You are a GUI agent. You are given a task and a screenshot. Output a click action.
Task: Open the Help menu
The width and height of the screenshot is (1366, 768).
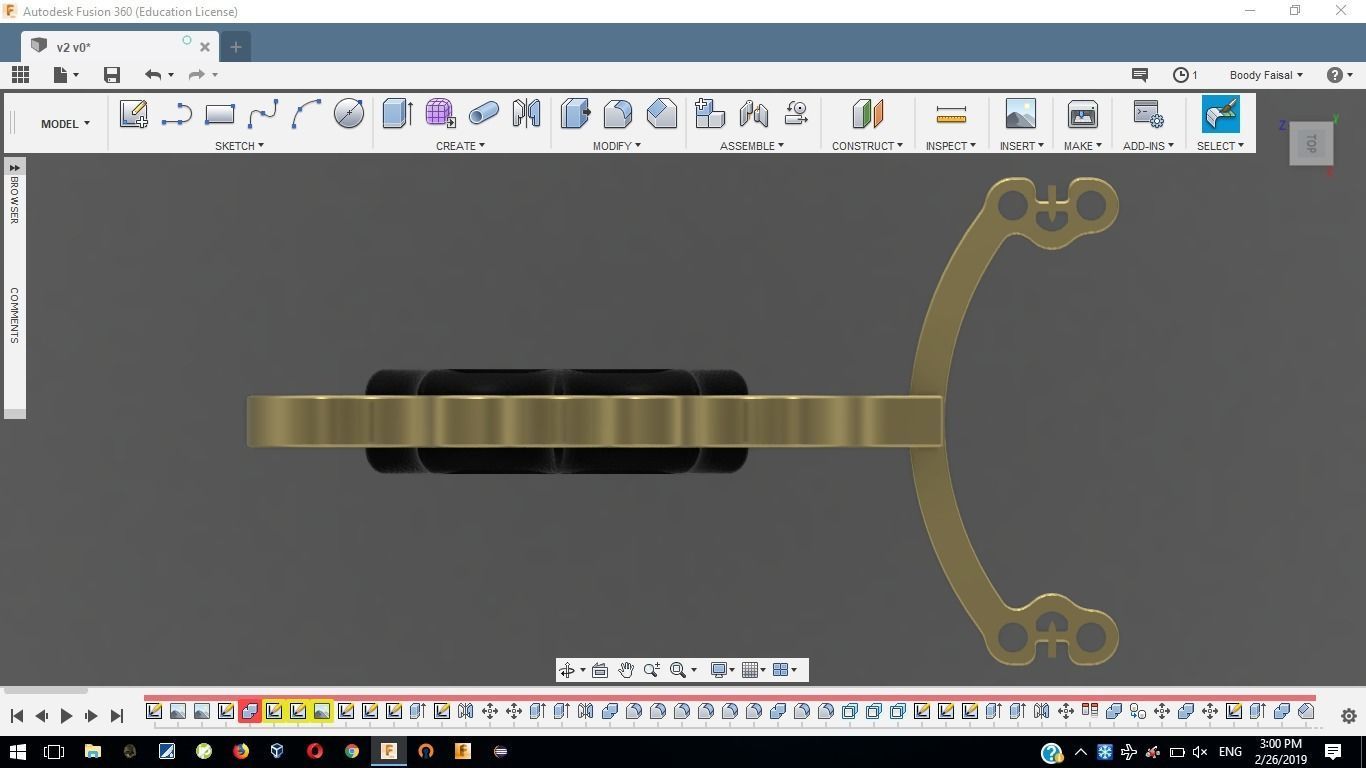pyautogui.click(x=1339, y=75)
